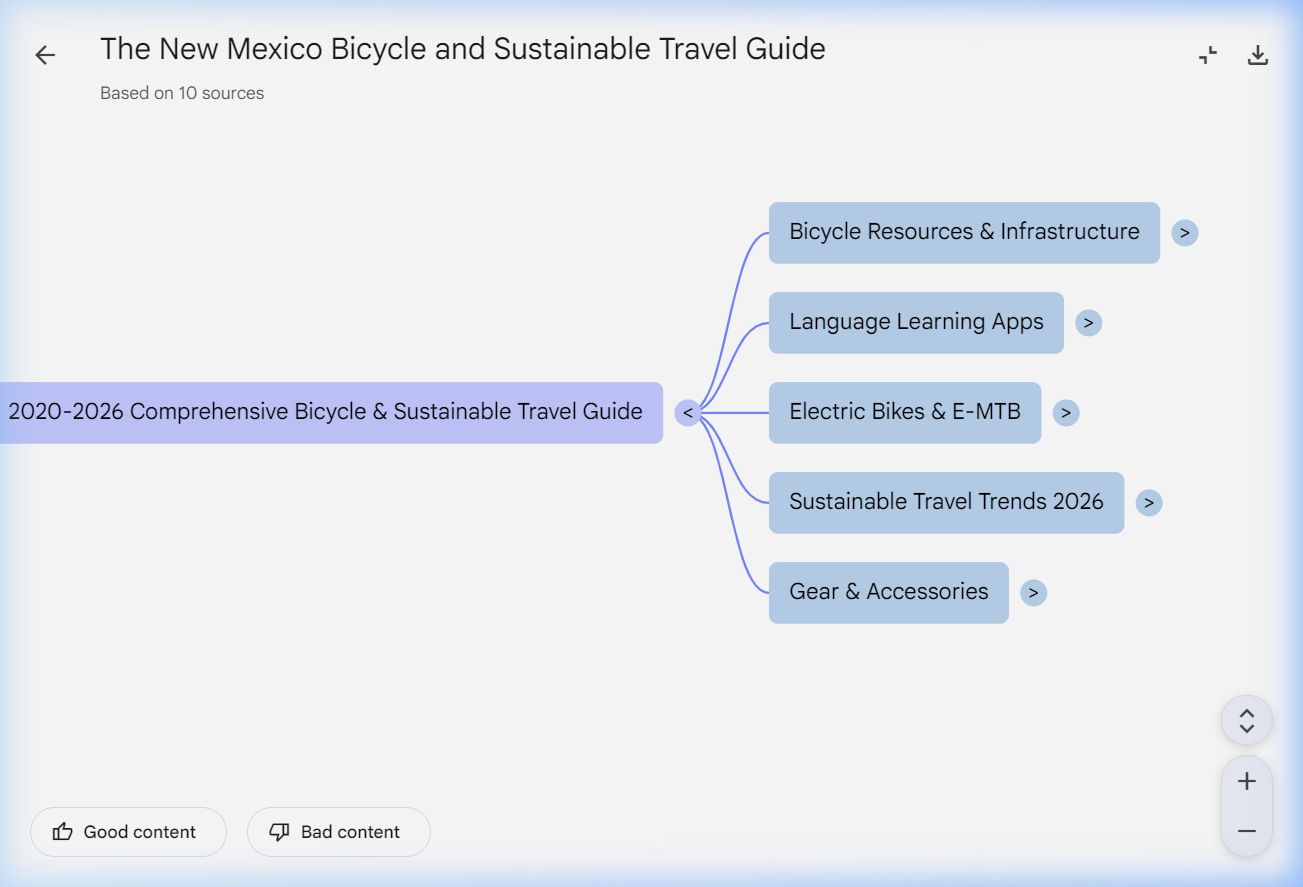Click the expand/collapse all nodes icon

coord(1246,720)
